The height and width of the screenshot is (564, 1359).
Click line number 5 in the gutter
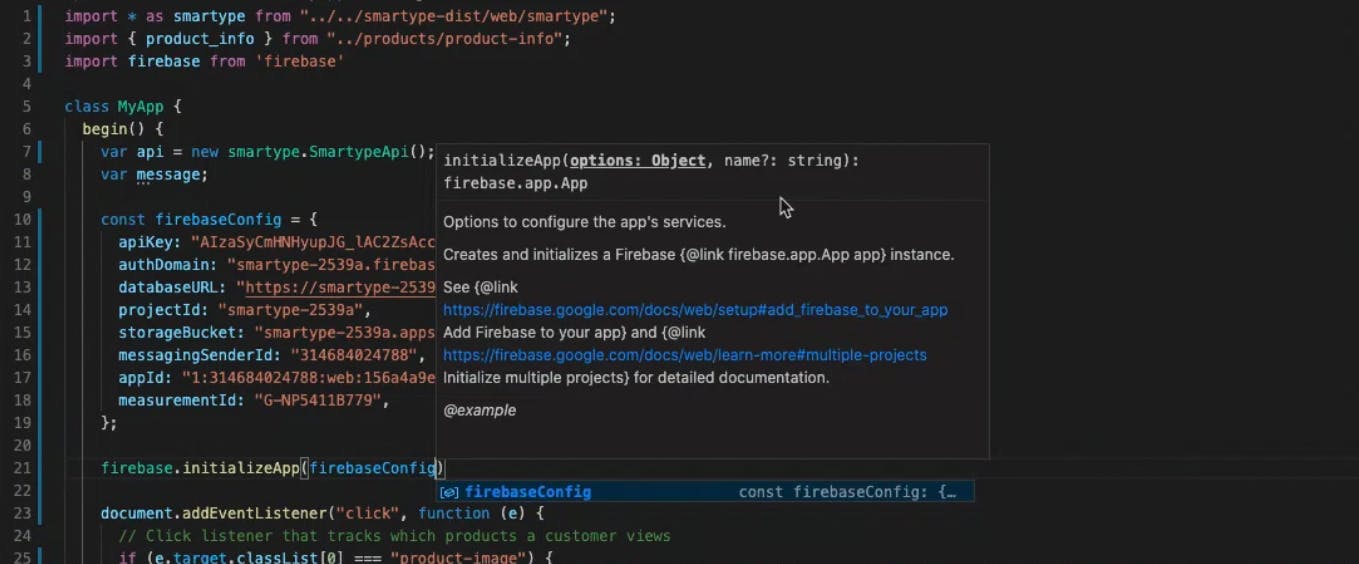click(27, 106)
